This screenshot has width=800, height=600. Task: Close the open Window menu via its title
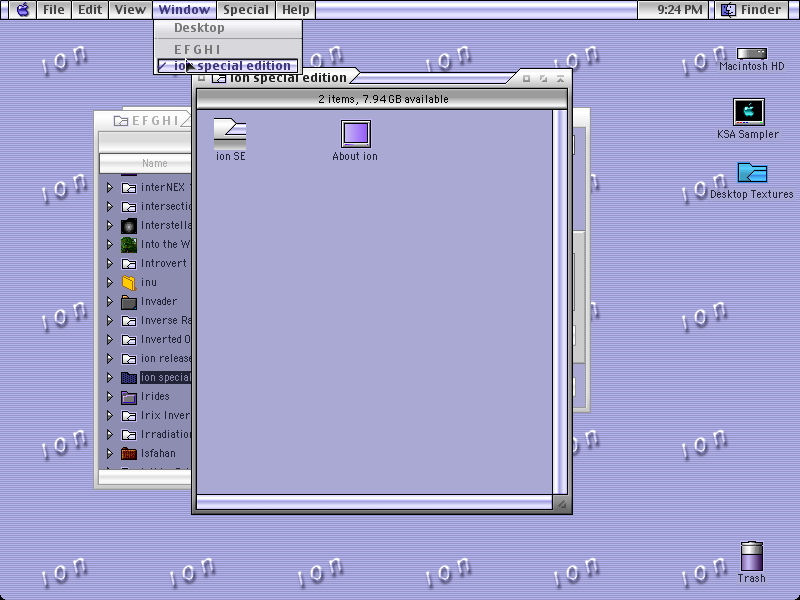pyautogui.click(x=184, y=10)
